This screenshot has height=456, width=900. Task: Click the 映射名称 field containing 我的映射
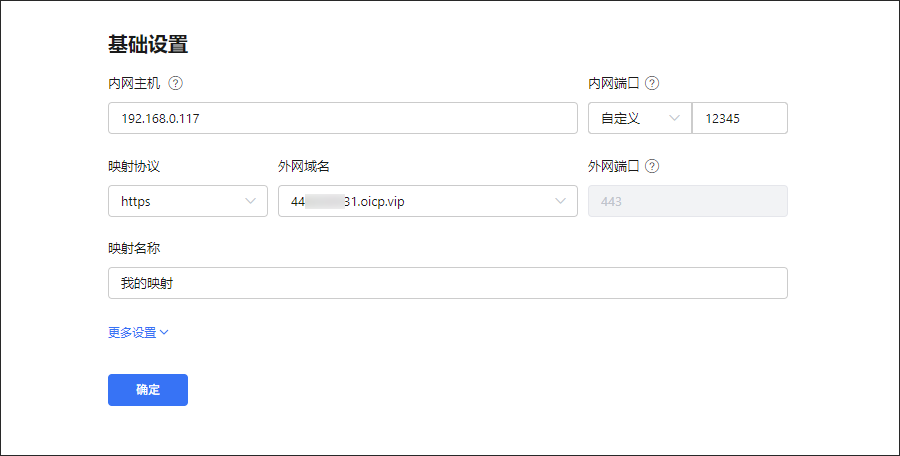tap(447, 283)
